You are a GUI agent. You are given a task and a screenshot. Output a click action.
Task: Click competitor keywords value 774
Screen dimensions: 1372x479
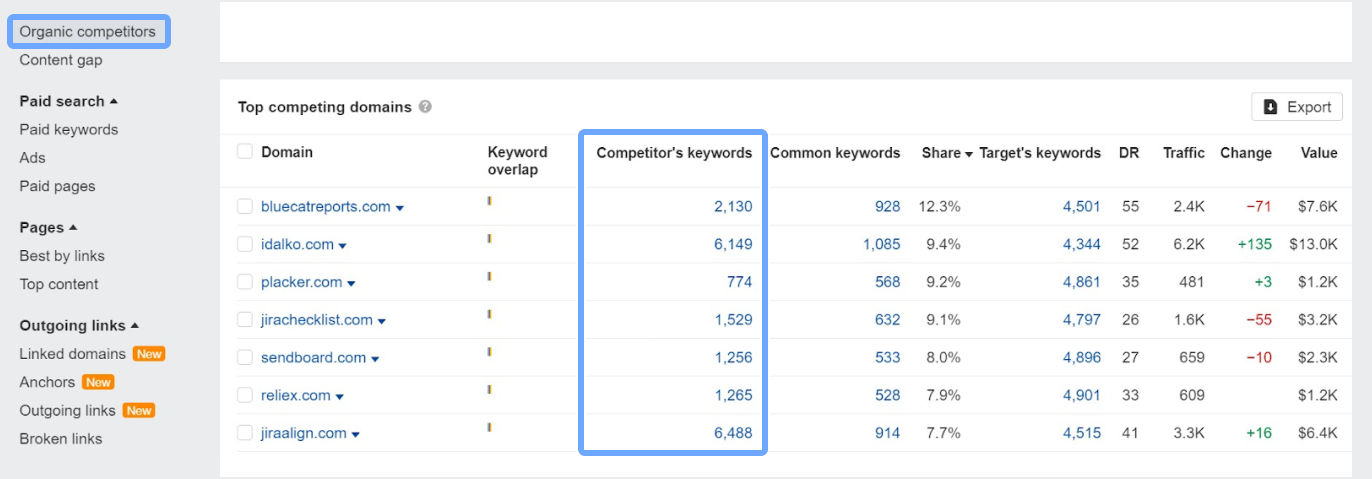click(740, 282)
